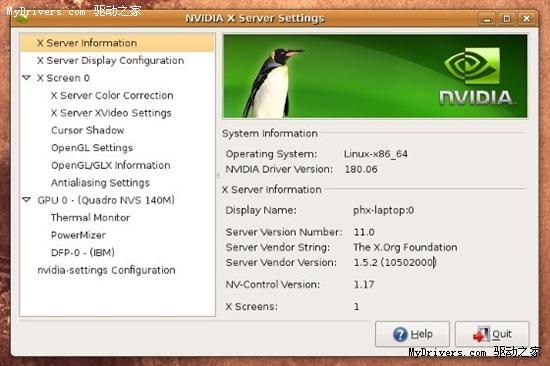Screen dimensions: 550x366
Task: Click server version number 11.0
Action: click(x=364, y=232)
